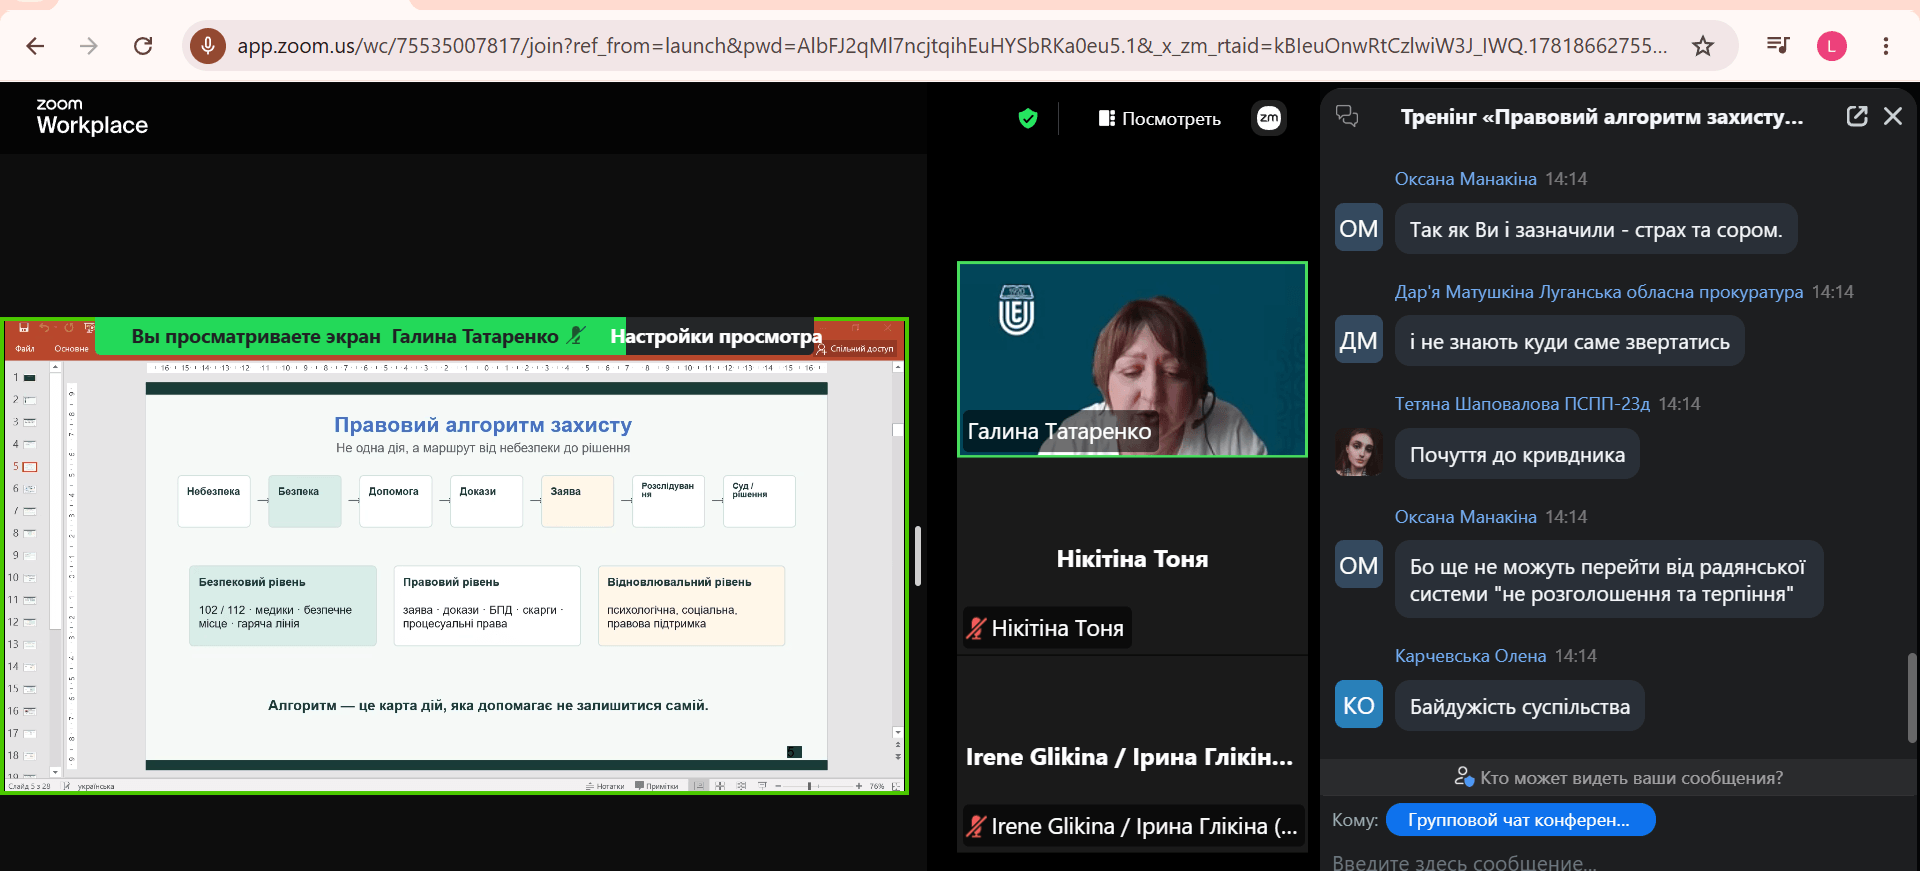The width and height of the screenshot is (1920, 871).
Task: Click Основне tab in shared PowerPoint
Action: (x=71, y=349)
